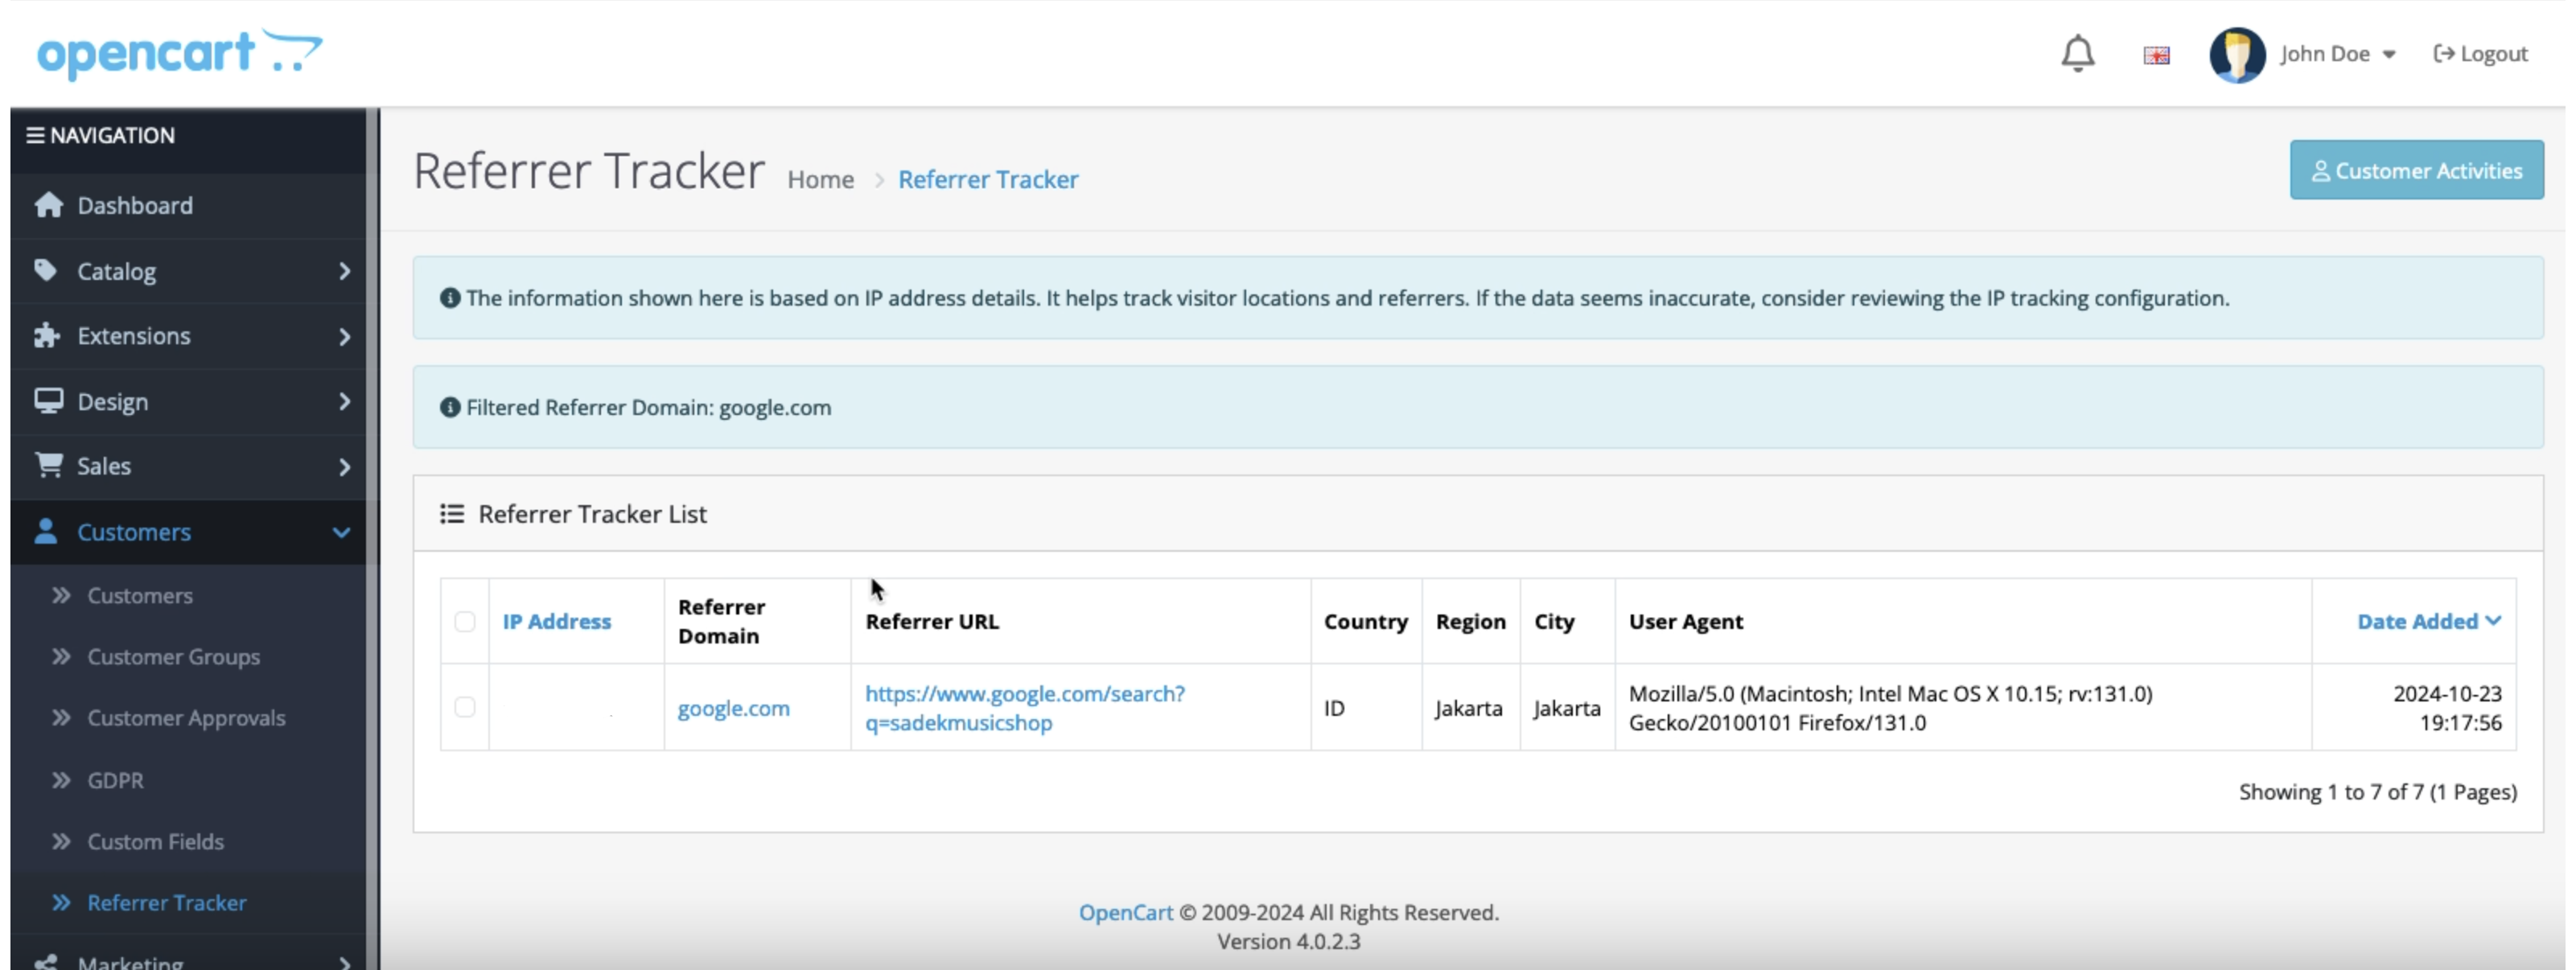Click the info icon beside Filtered Referrer Domain

(450, 407)
